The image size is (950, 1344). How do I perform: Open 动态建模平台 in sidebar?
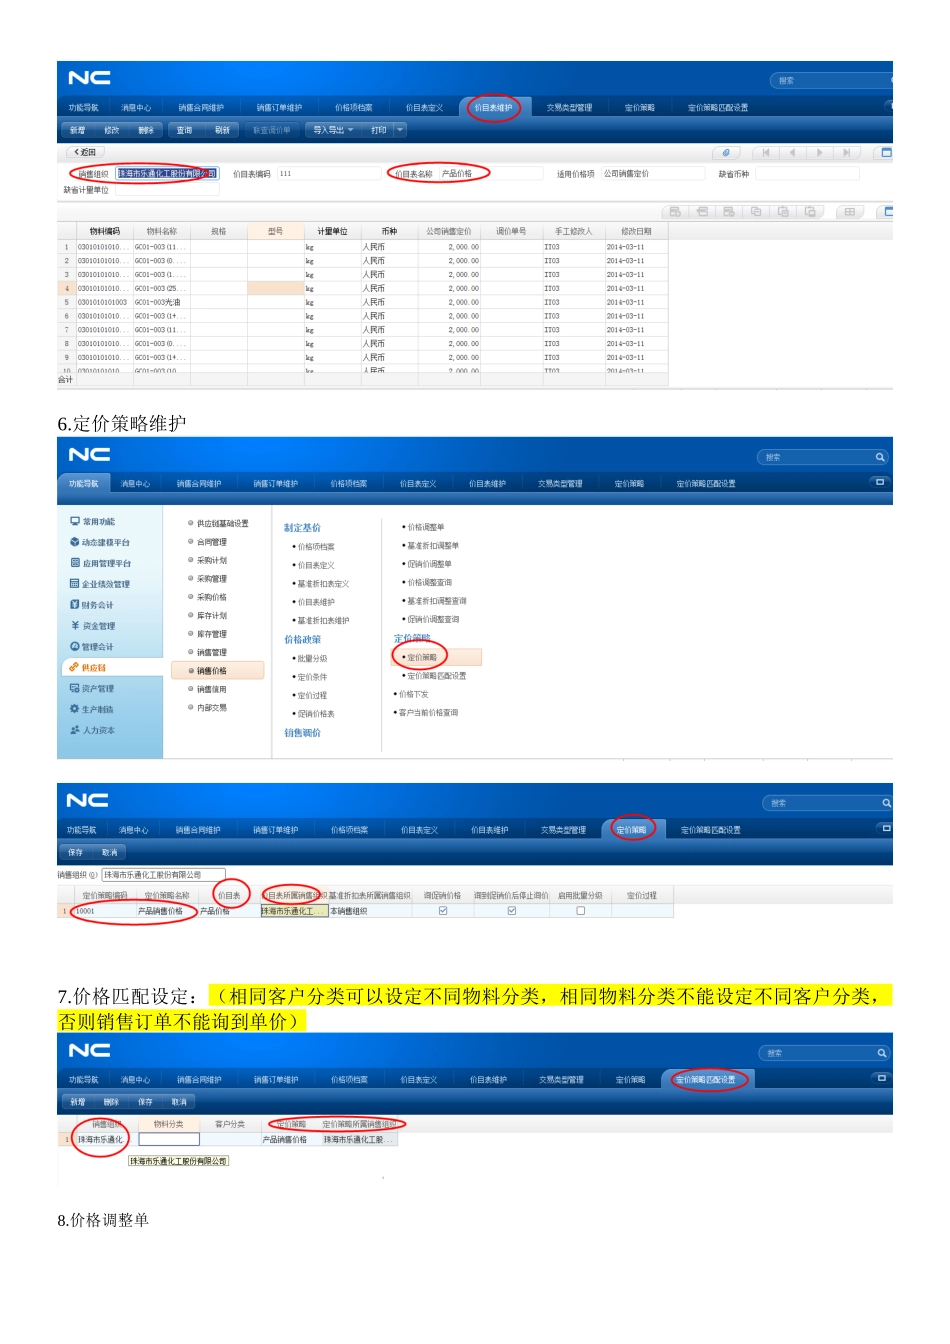[99, 543]
